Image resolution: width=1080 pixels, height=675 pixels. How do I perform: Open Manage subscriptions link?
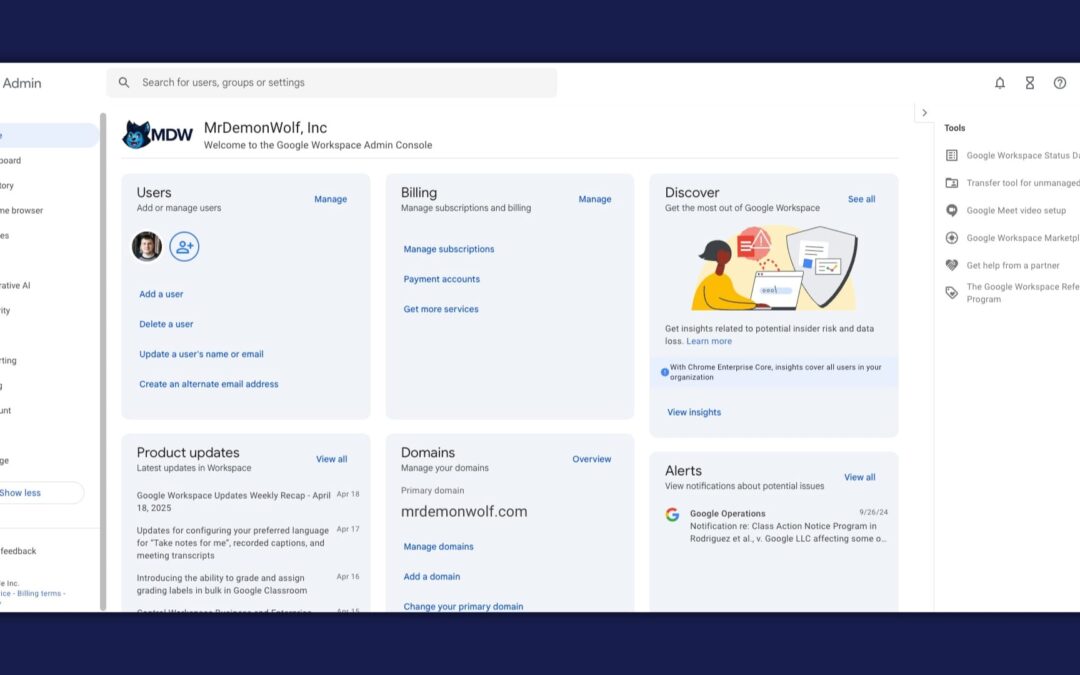(448, 249)
